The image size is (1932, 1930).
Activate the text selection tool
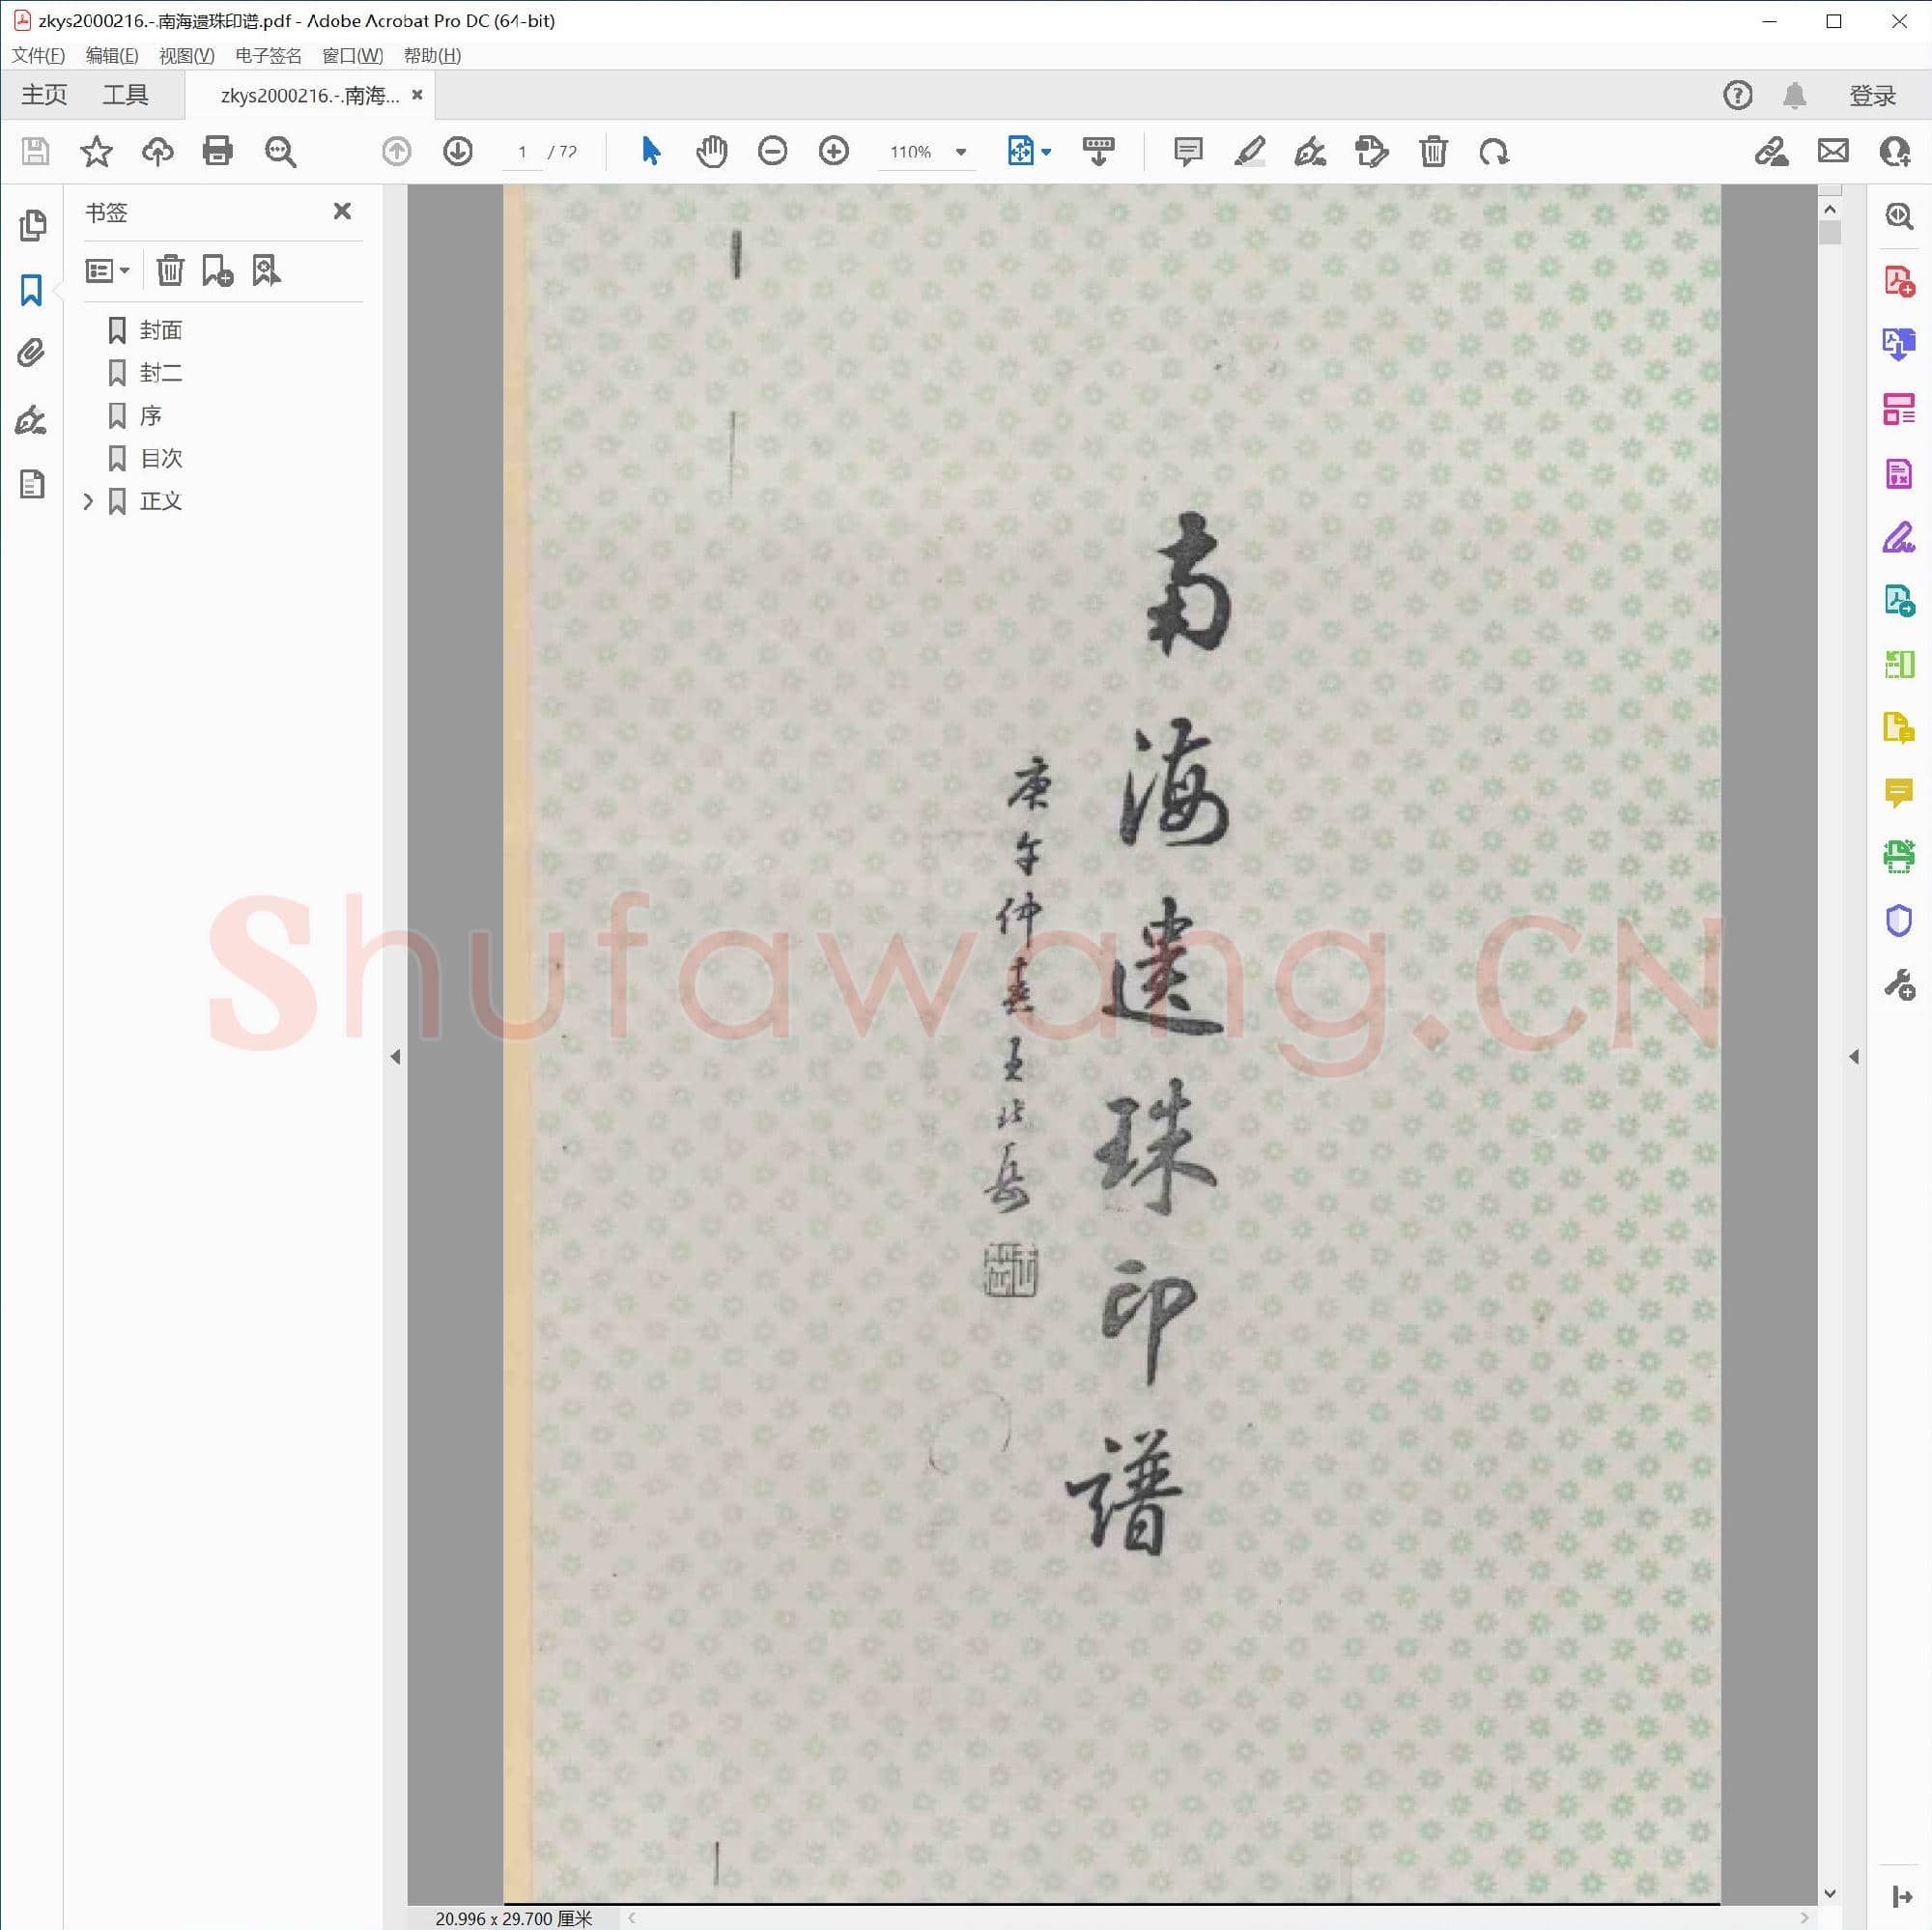650,152
